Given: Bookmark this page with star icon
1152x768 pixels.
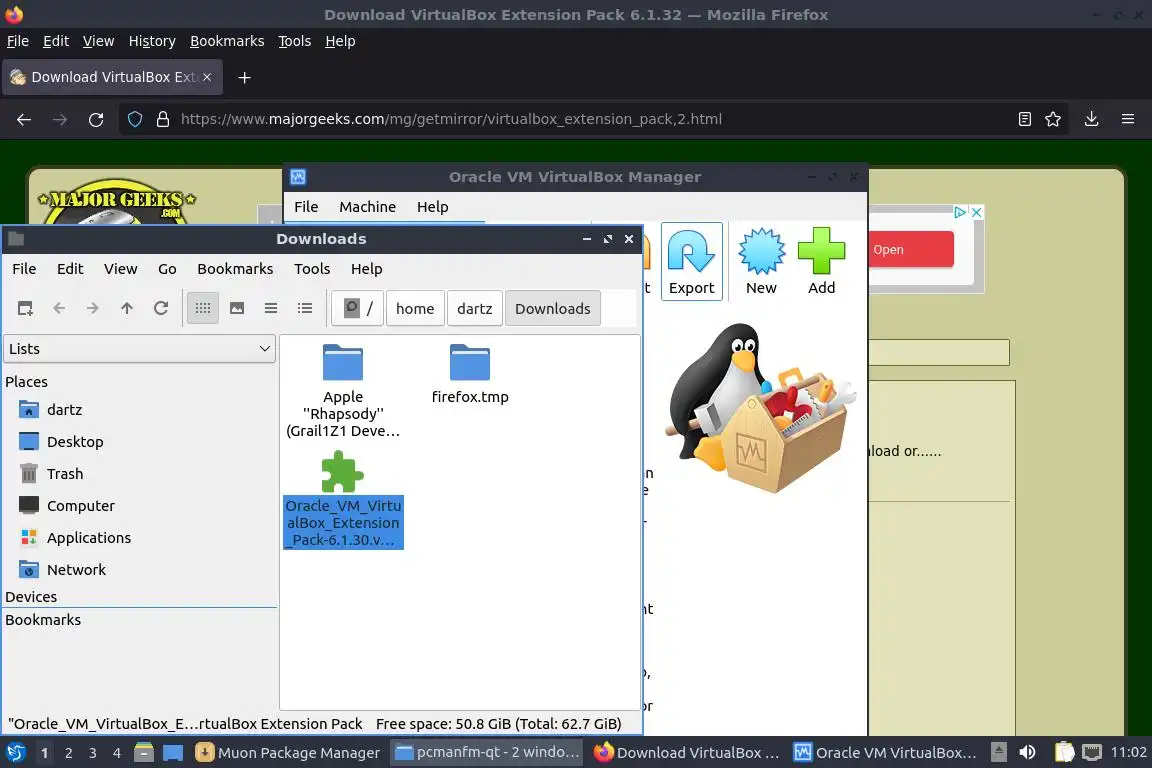Looking at the screenshot, I should (1053, 119).
